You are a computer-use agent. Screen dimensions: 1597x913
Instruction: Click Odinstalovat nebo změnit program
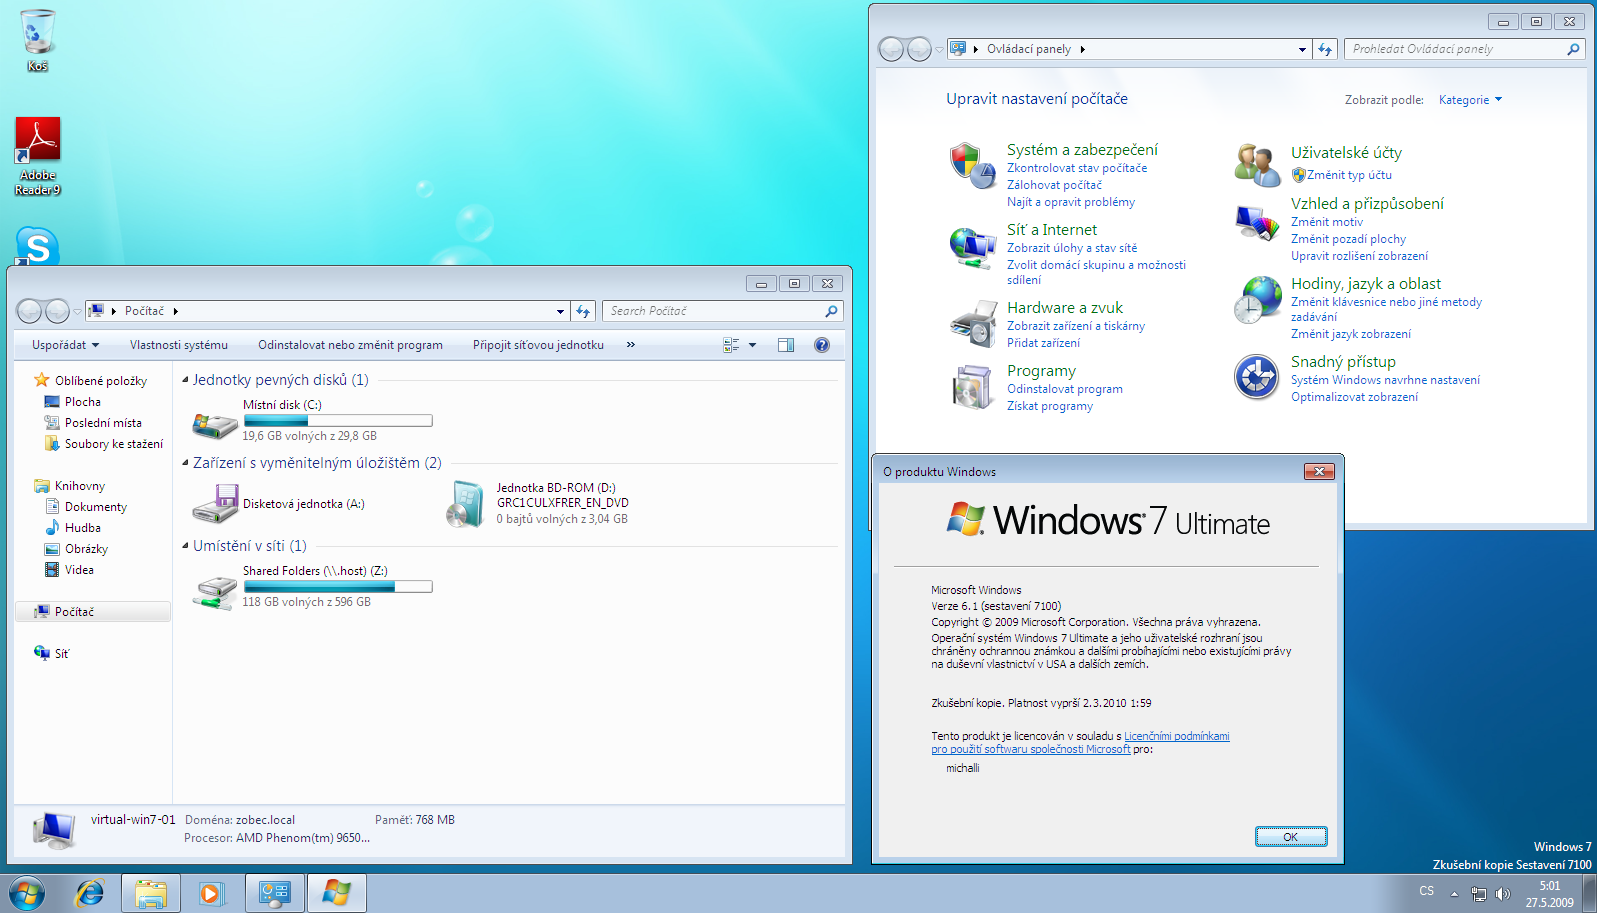(350, 345)
